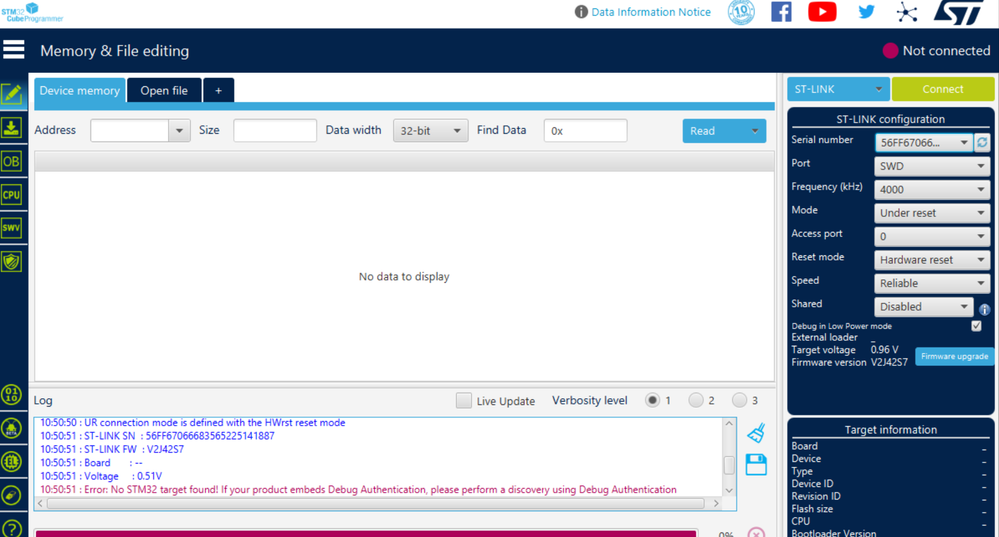Open the Access port dropdown

tap(932, 236)
